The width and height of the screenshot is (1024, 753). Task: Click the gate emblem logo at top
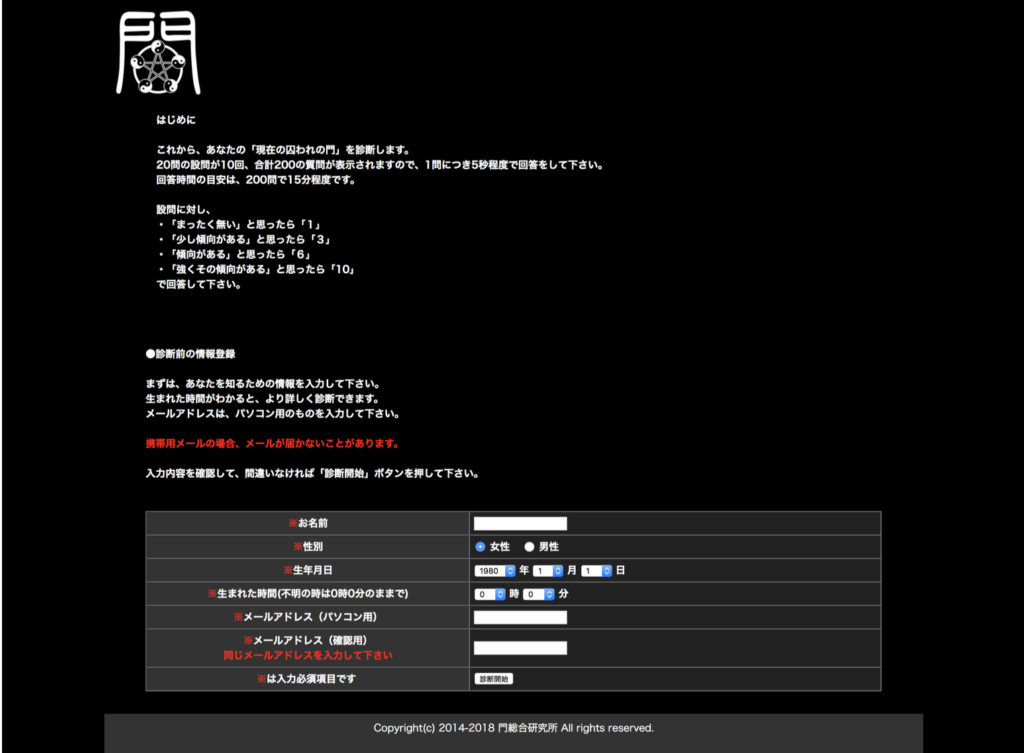157,53
